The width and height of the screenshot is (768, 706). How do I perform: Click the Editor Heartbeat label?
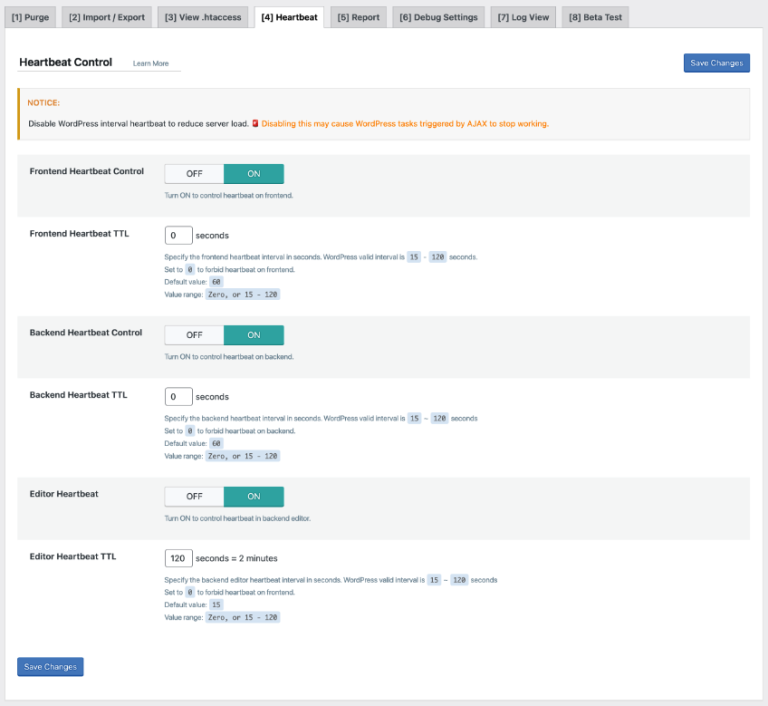[x=64, y=494]
